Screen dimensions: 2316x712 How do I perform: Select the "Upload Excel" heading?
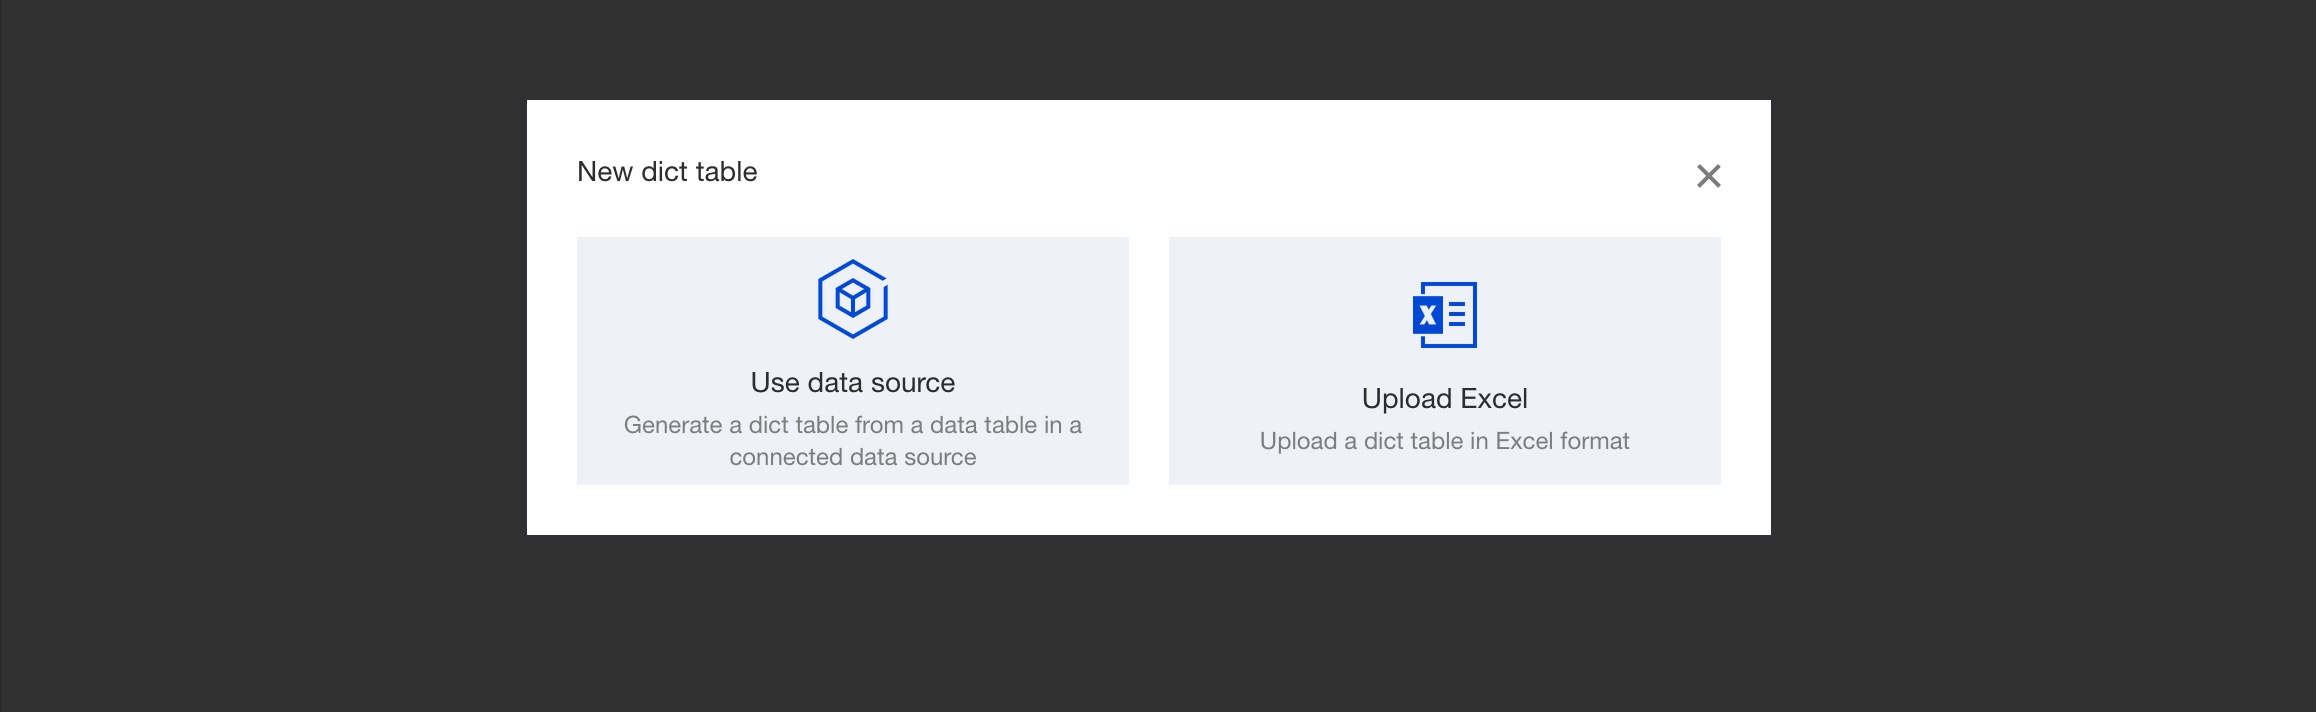click(x=1444, y=399)
